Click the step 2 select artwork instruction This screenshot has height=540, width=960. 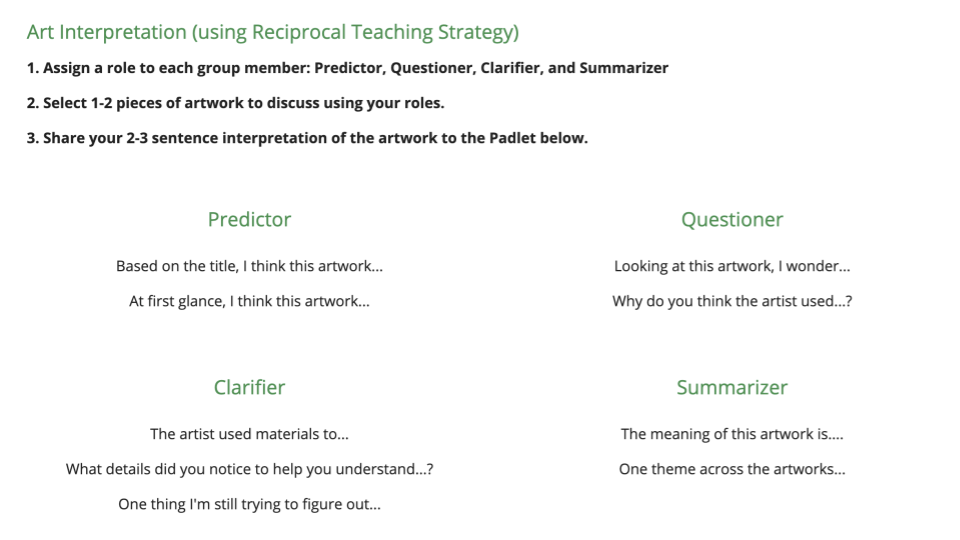point(235,103)
